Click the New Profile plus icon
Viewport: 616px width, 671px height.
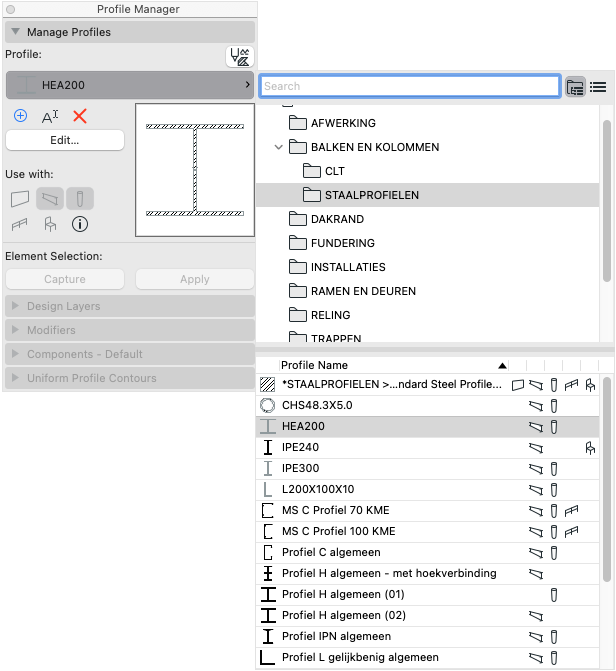pyautogui.click(x=20, y=116)
